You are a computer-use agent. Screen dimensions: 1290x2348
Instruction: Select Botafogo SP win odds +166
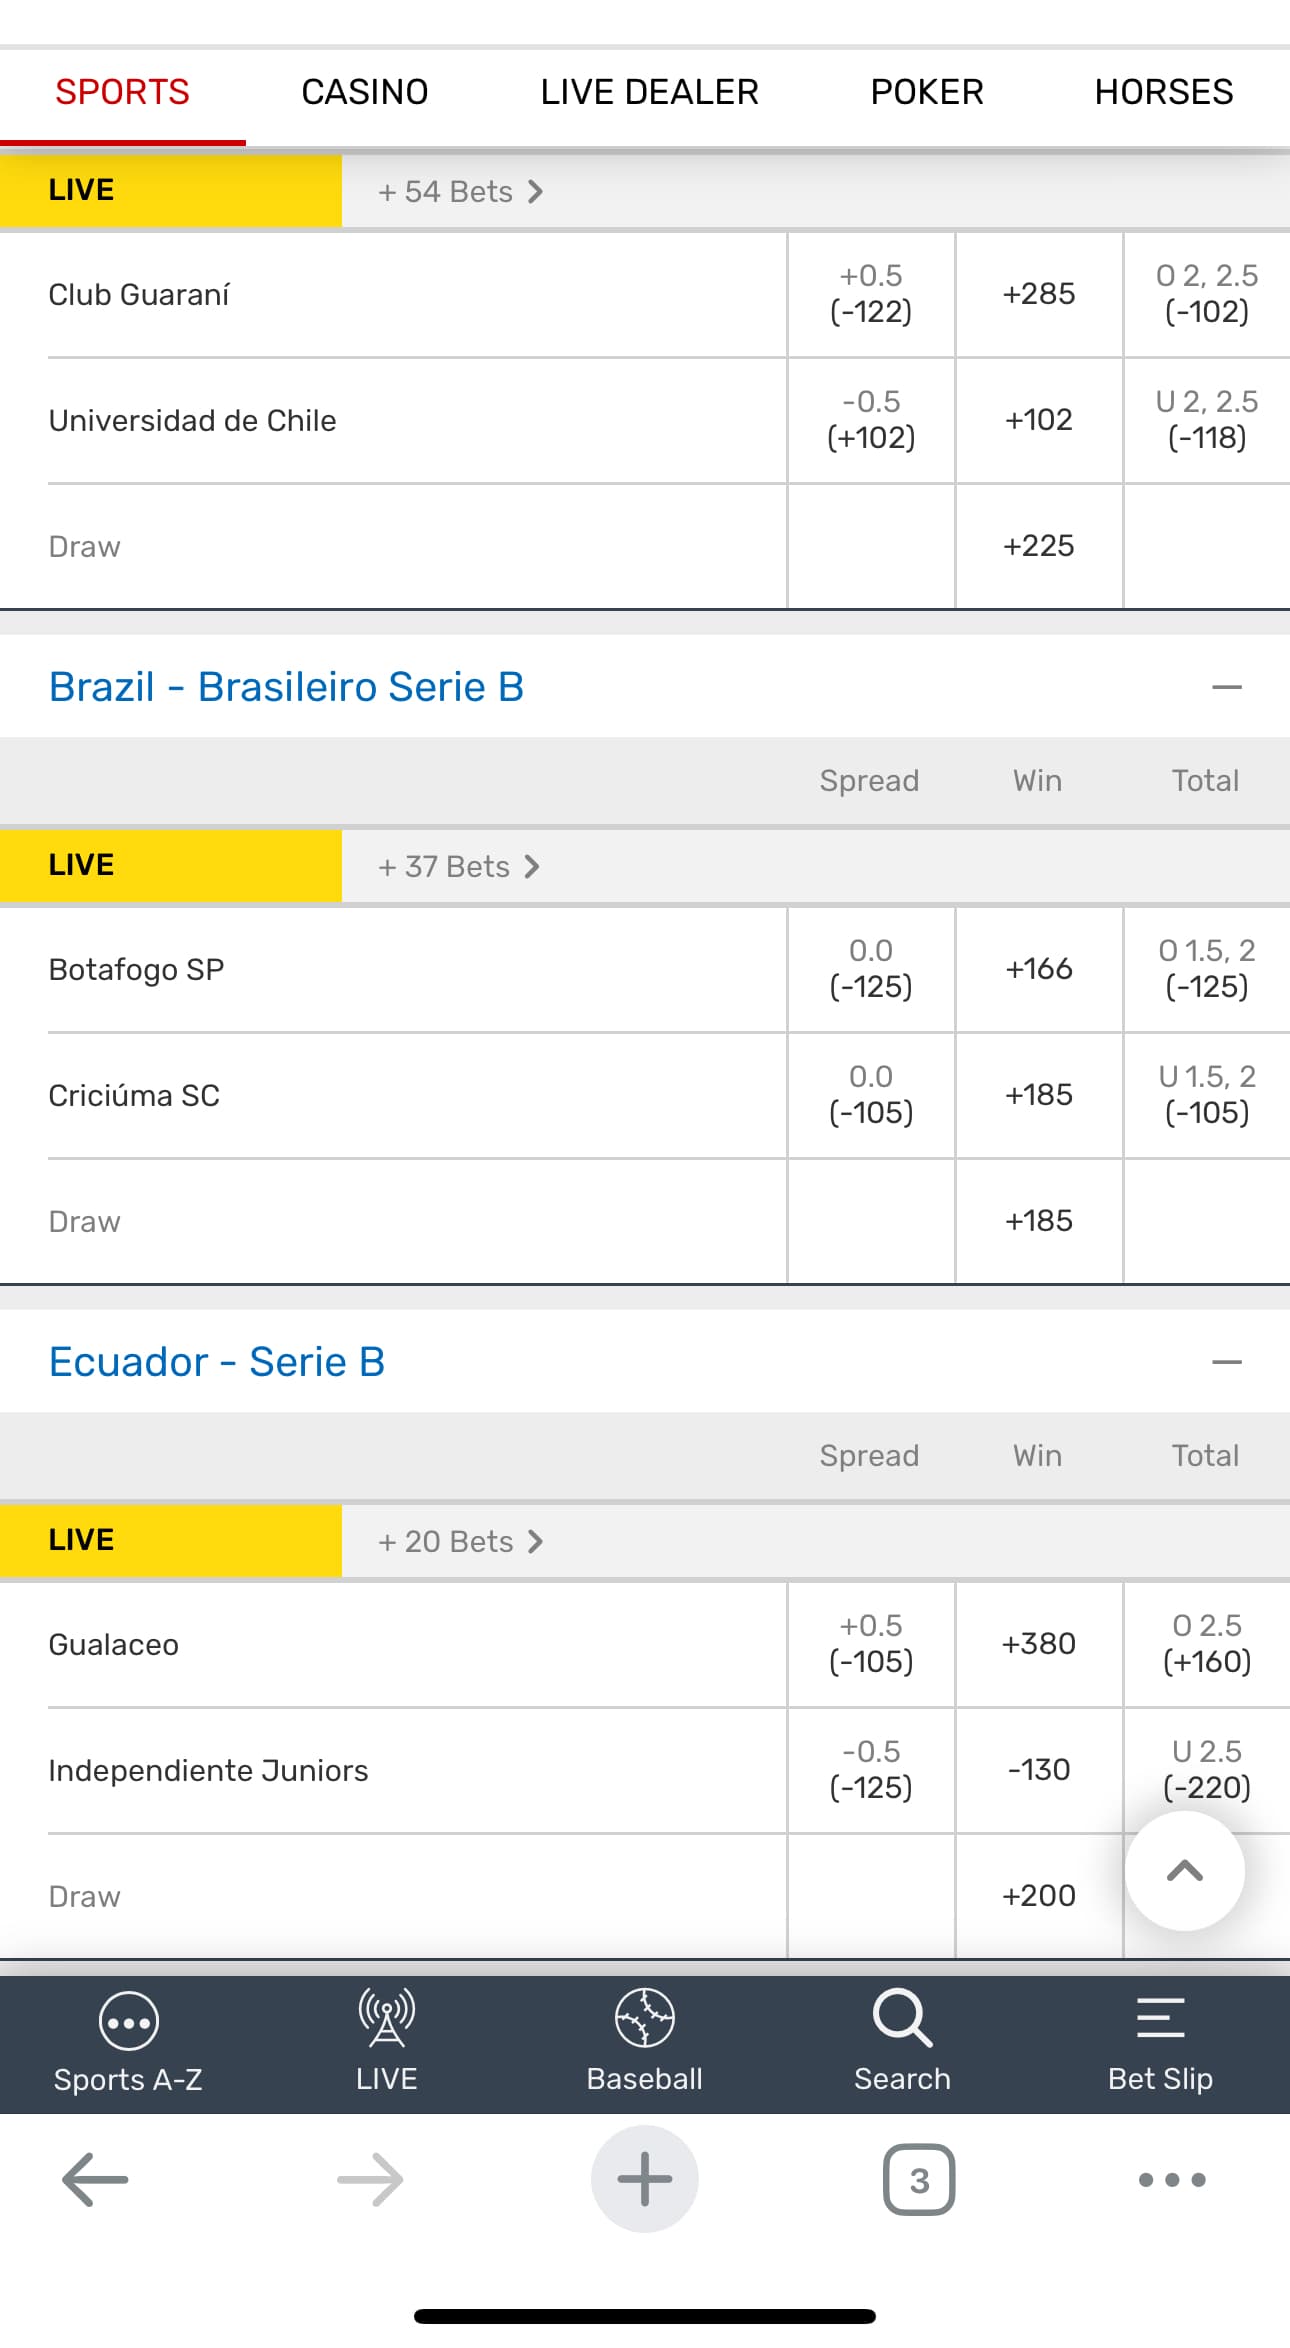1039,969
